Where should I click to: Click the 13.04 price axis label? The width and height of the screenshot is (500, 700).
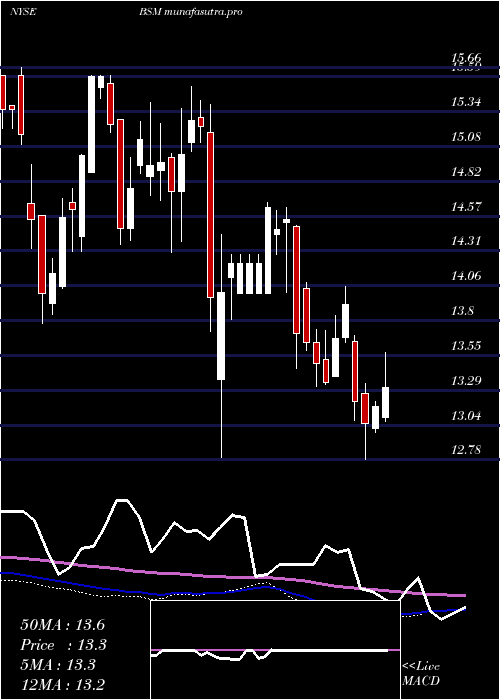(x=466, y=416)
